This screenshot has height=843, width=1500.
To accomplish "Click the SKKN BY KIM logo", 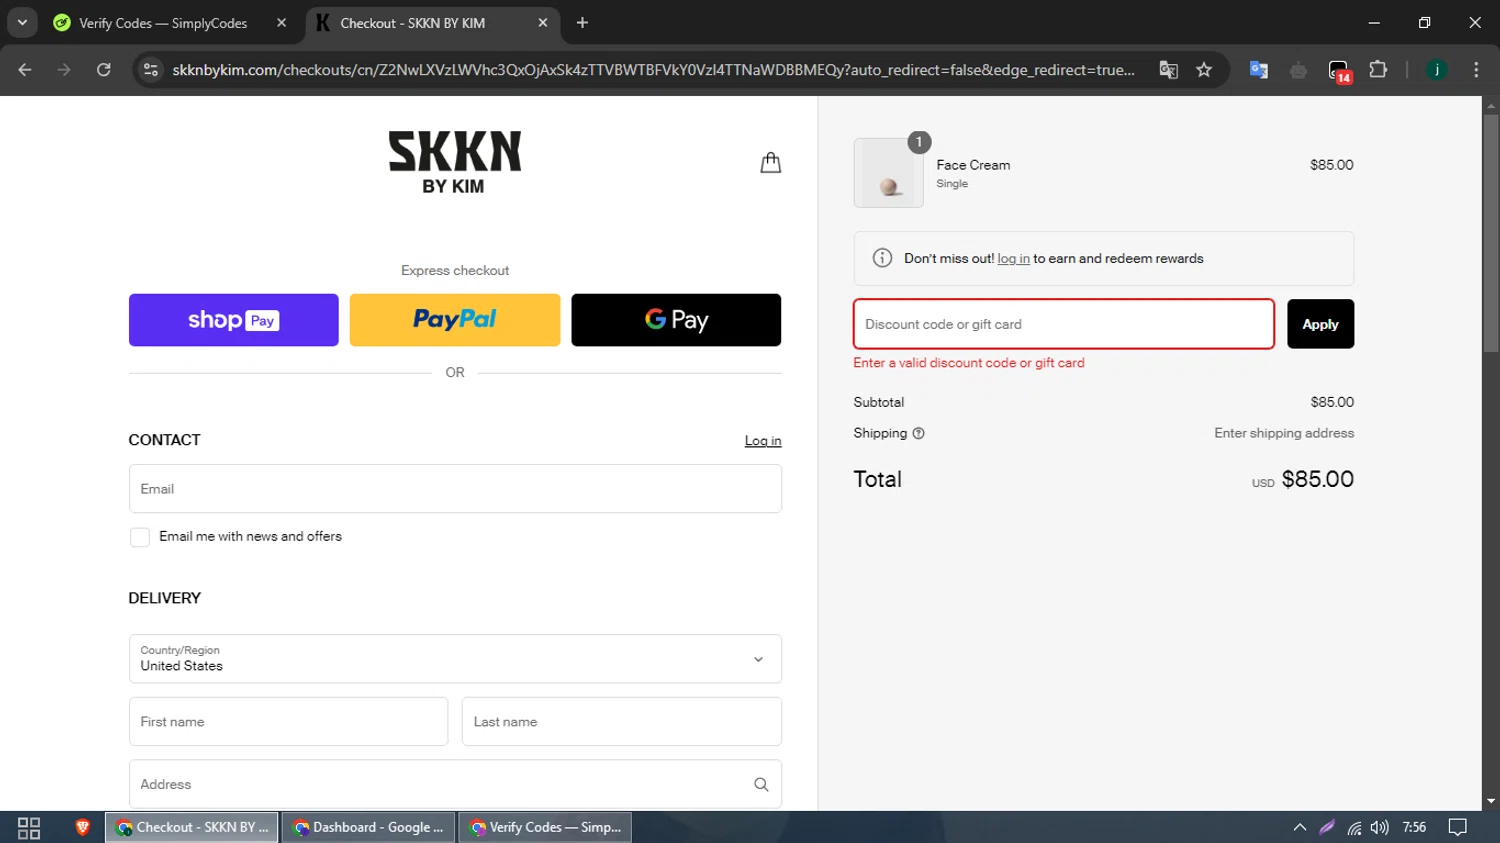I will click(455, 162).
